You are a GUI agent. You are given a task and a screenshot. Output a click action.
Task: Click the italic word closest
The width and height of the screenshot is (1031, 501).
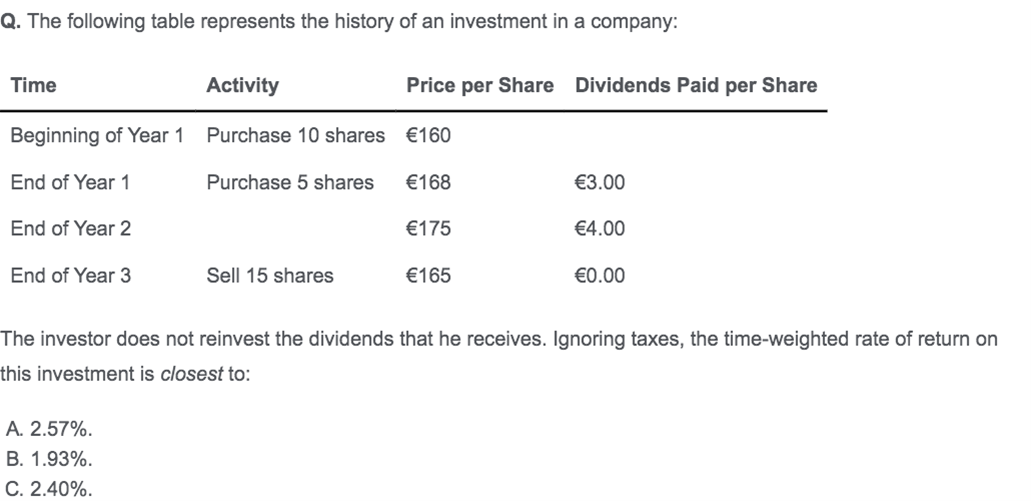(191, 374)
